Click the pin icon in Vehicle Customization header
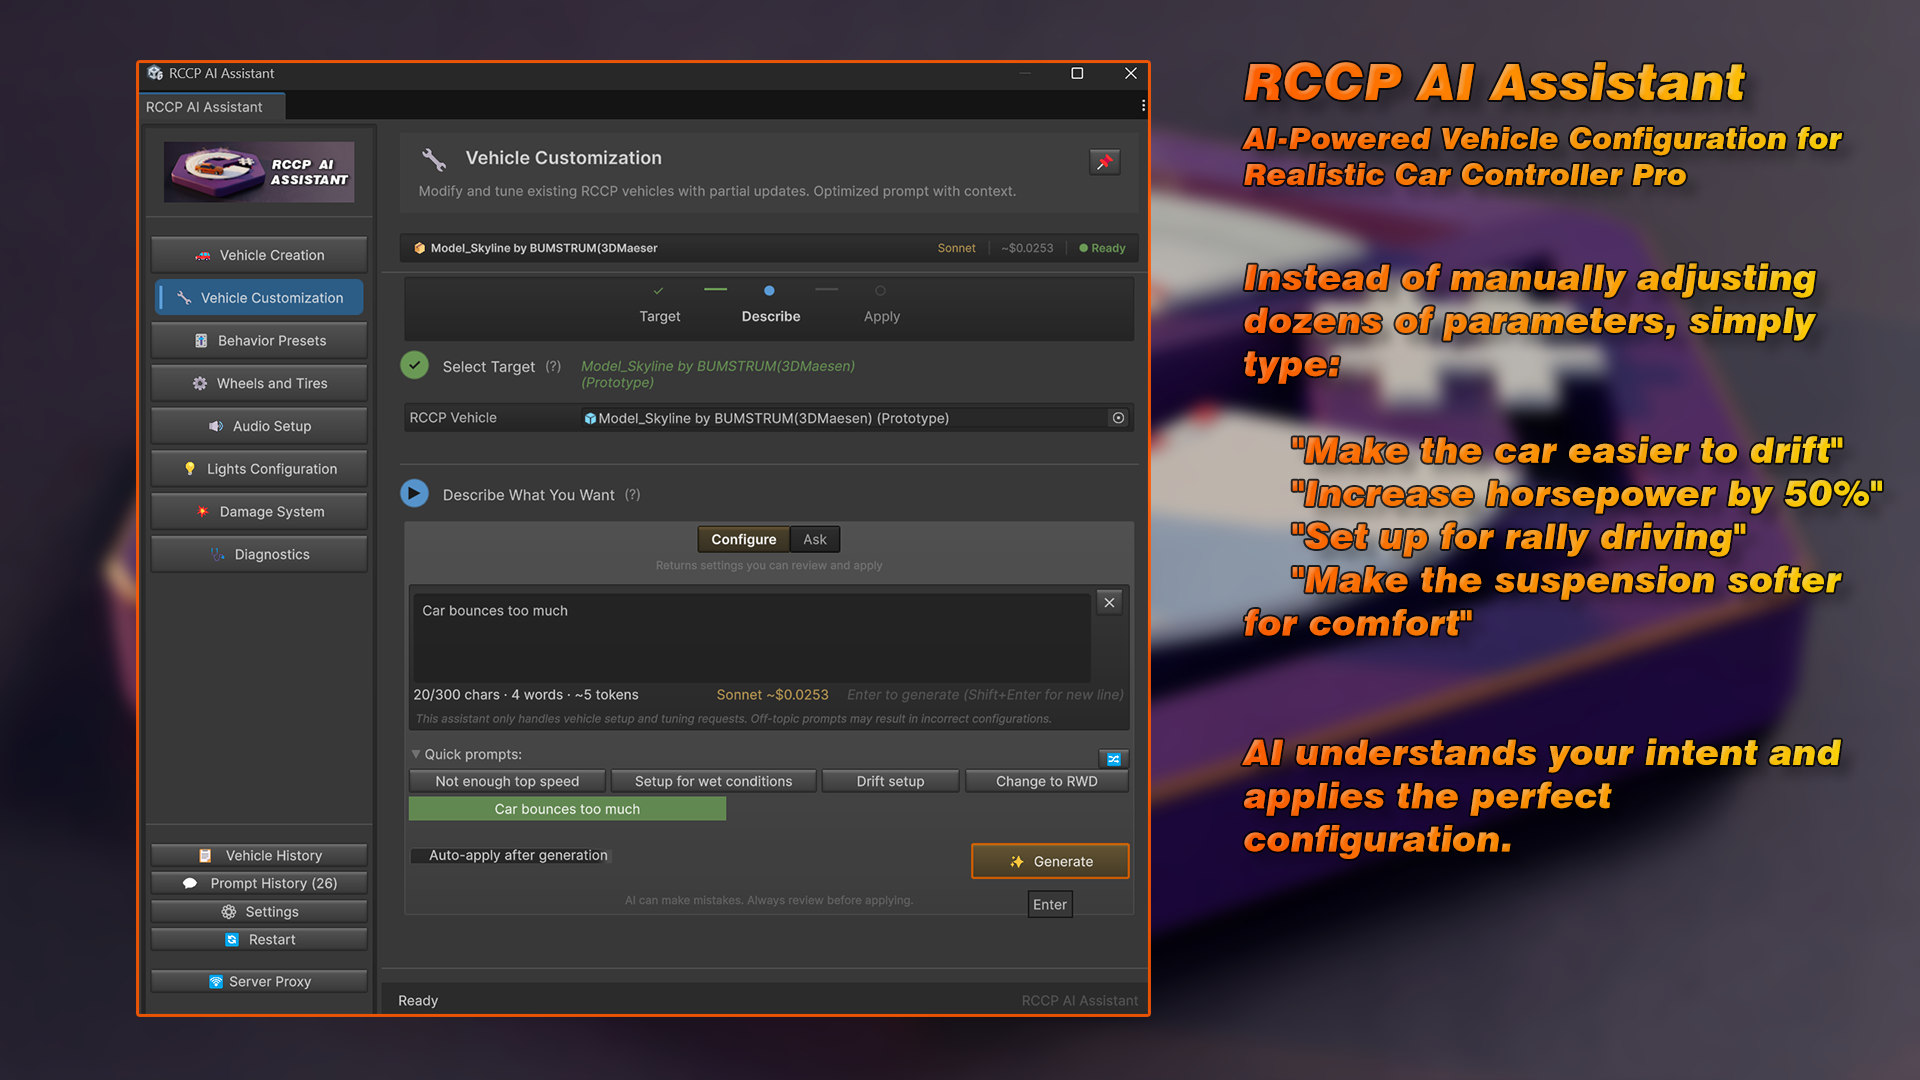Screen dimensions: 1920x1080 pos(1104,161)
